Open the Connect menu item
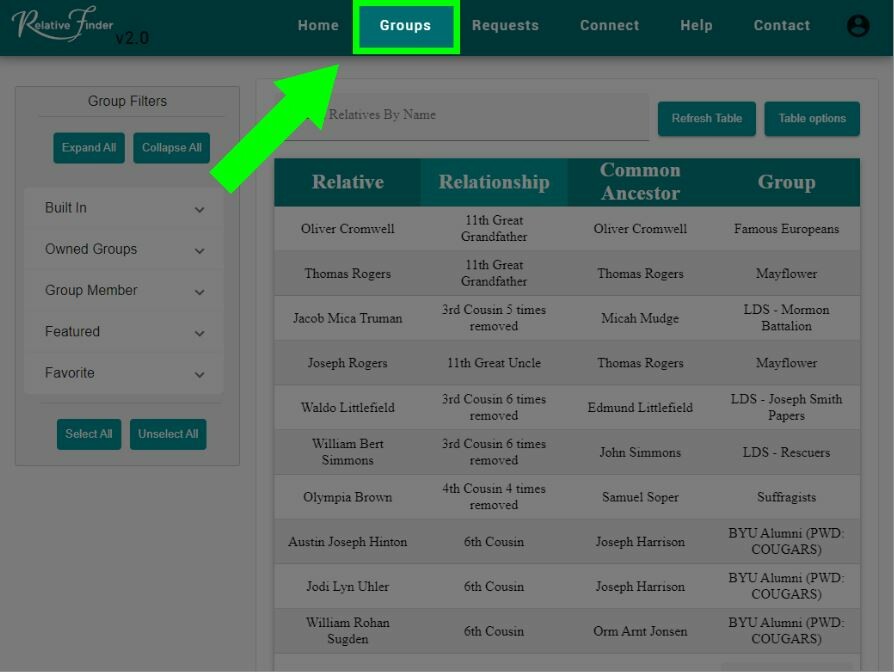This screenshot has width=894, height=672. tap(609, 26)
